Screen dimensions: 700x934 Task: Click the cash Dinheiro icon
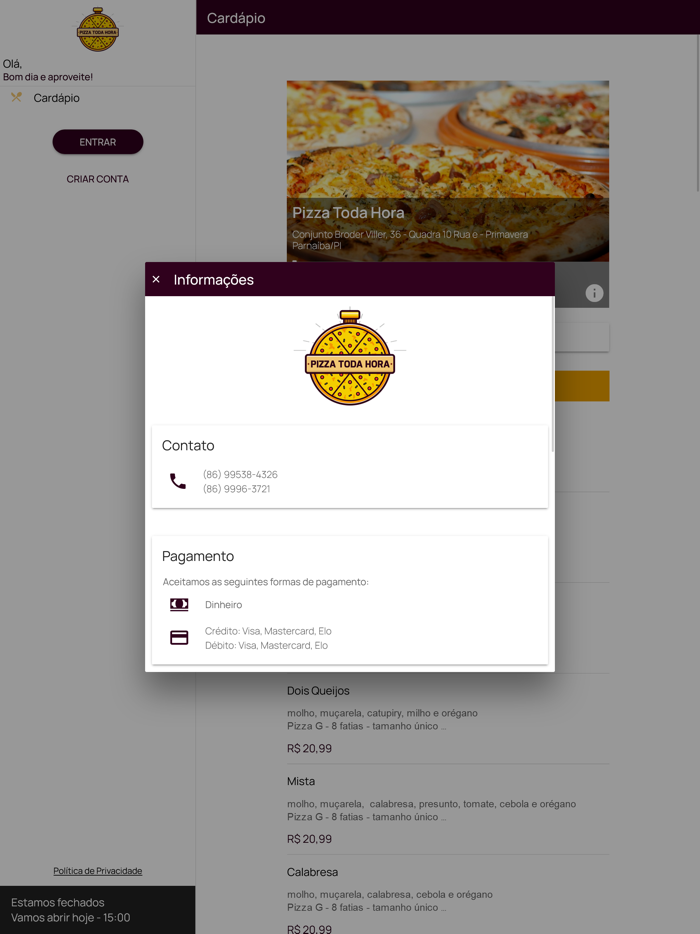(179, 605)
